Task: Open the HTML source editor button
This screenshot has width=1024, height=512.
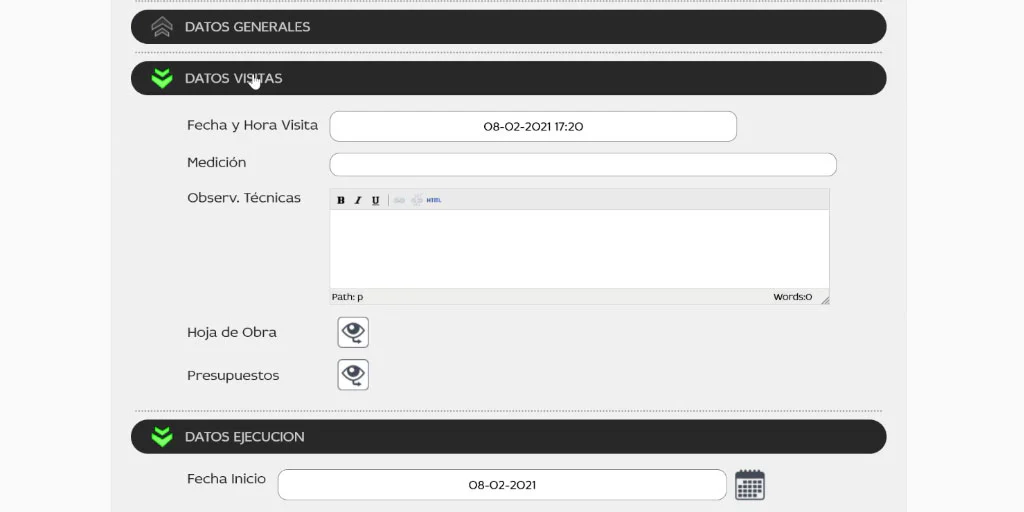Action: coord(434,200)
